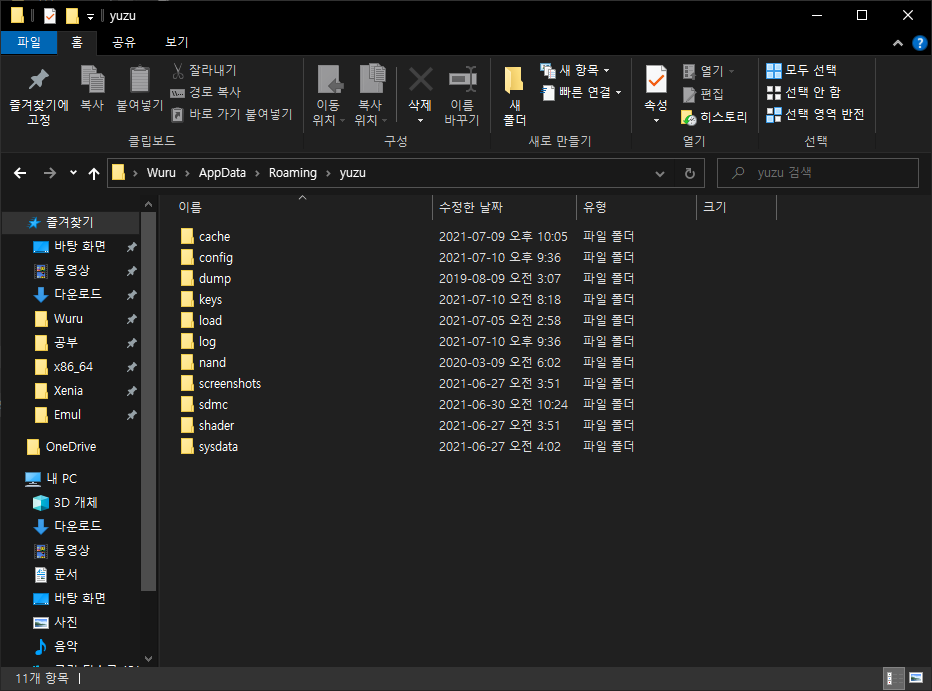Image resolution: width=932 pixels, height=691 pixels.
Task: Go up one folder level arrow
Action: 94,173
